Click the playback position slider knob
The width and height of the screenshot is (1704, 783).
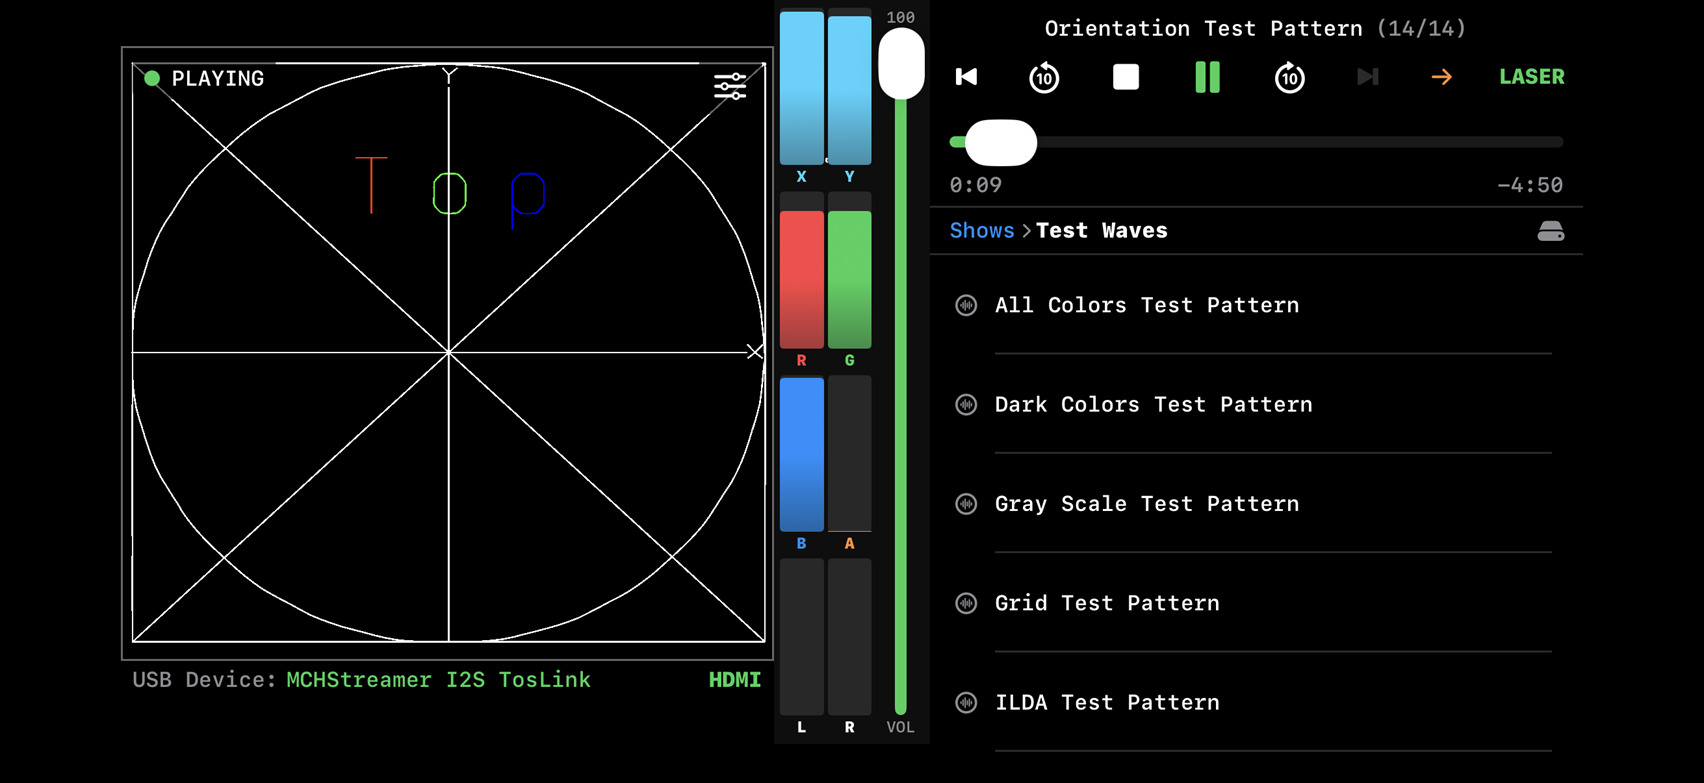tap(1001, 143)
